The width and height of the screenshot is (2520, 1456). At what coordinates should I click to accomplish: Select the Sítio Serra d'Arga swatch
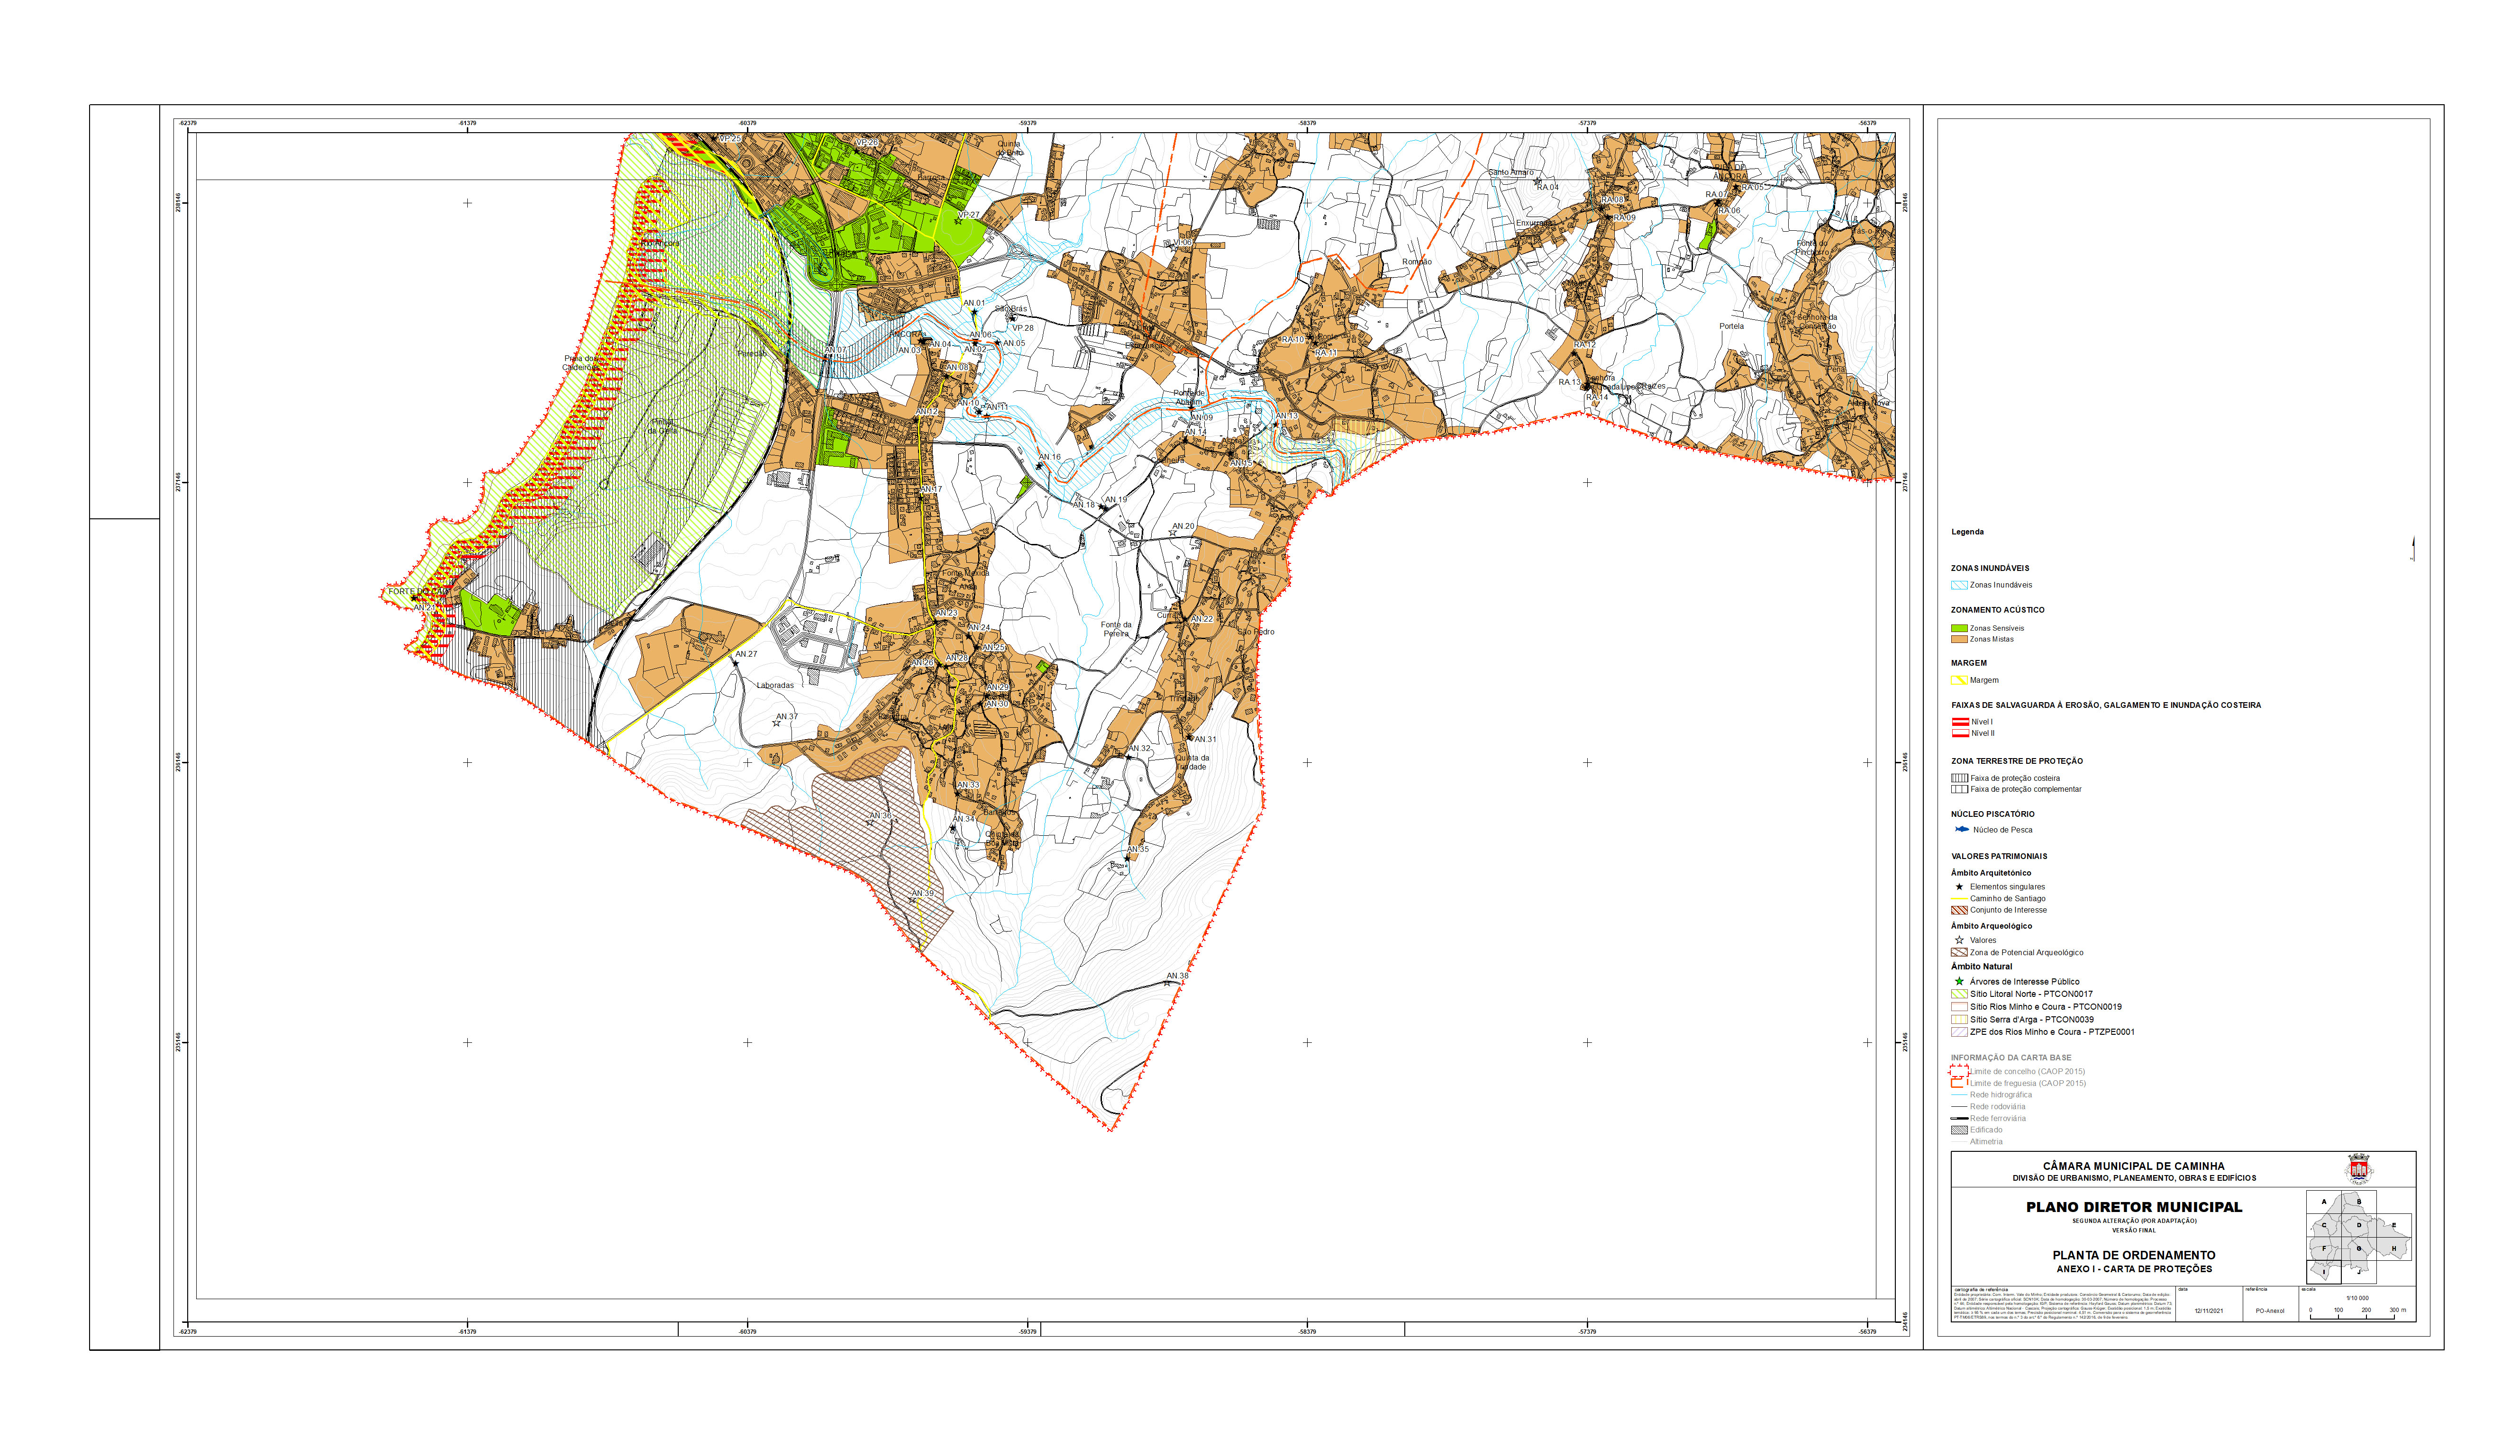[1959, 1020]
